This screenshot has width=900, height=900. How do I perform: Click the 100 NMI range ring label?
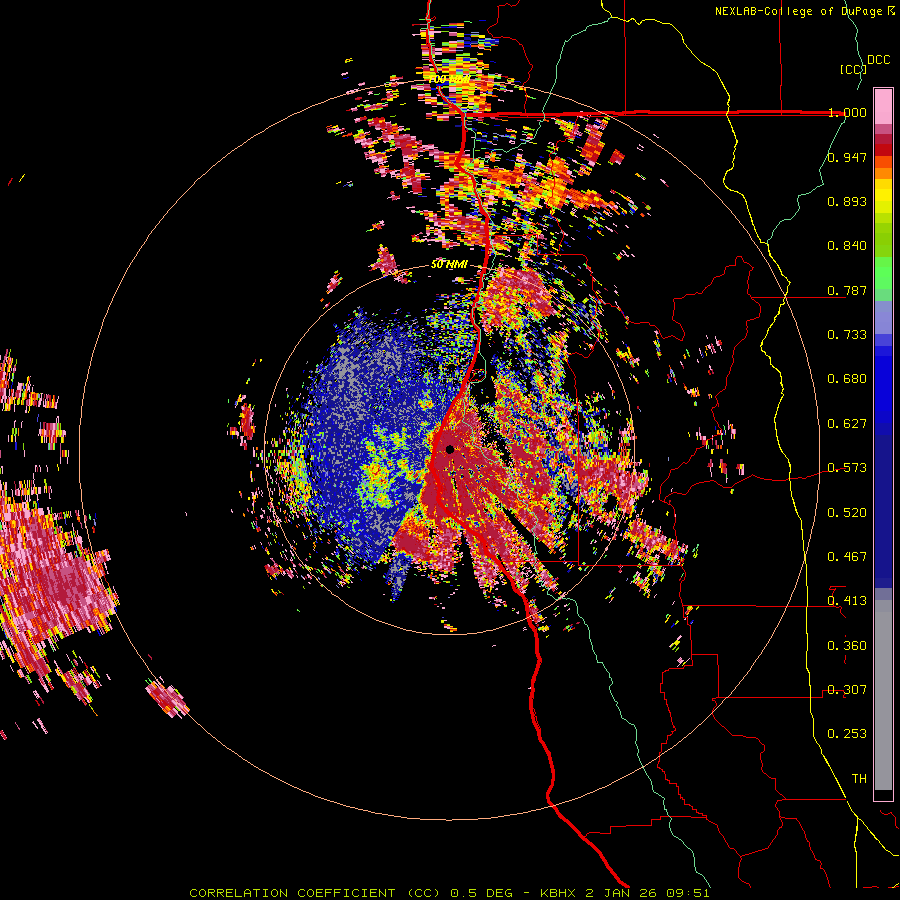[x=449, y=78]
